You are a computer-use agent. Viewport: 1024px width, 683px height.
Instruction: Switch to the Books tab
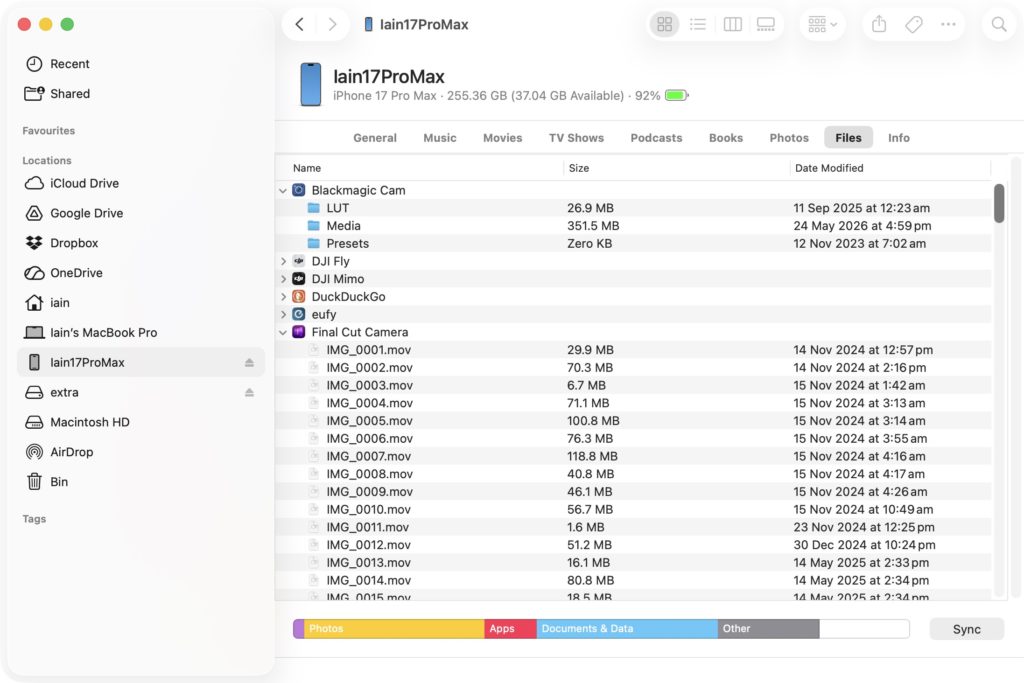(726, 138)
